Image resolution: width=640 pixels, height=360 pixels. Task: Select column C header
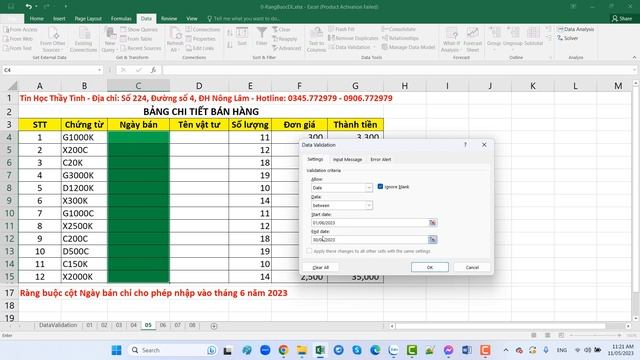pyautogui.click(x=138, y=86)
